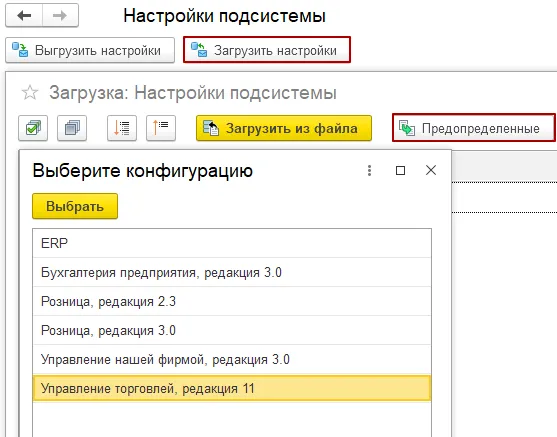Click Загрузить из файла button
Viewport: 557px width, 437px height.
click(284, 128)
